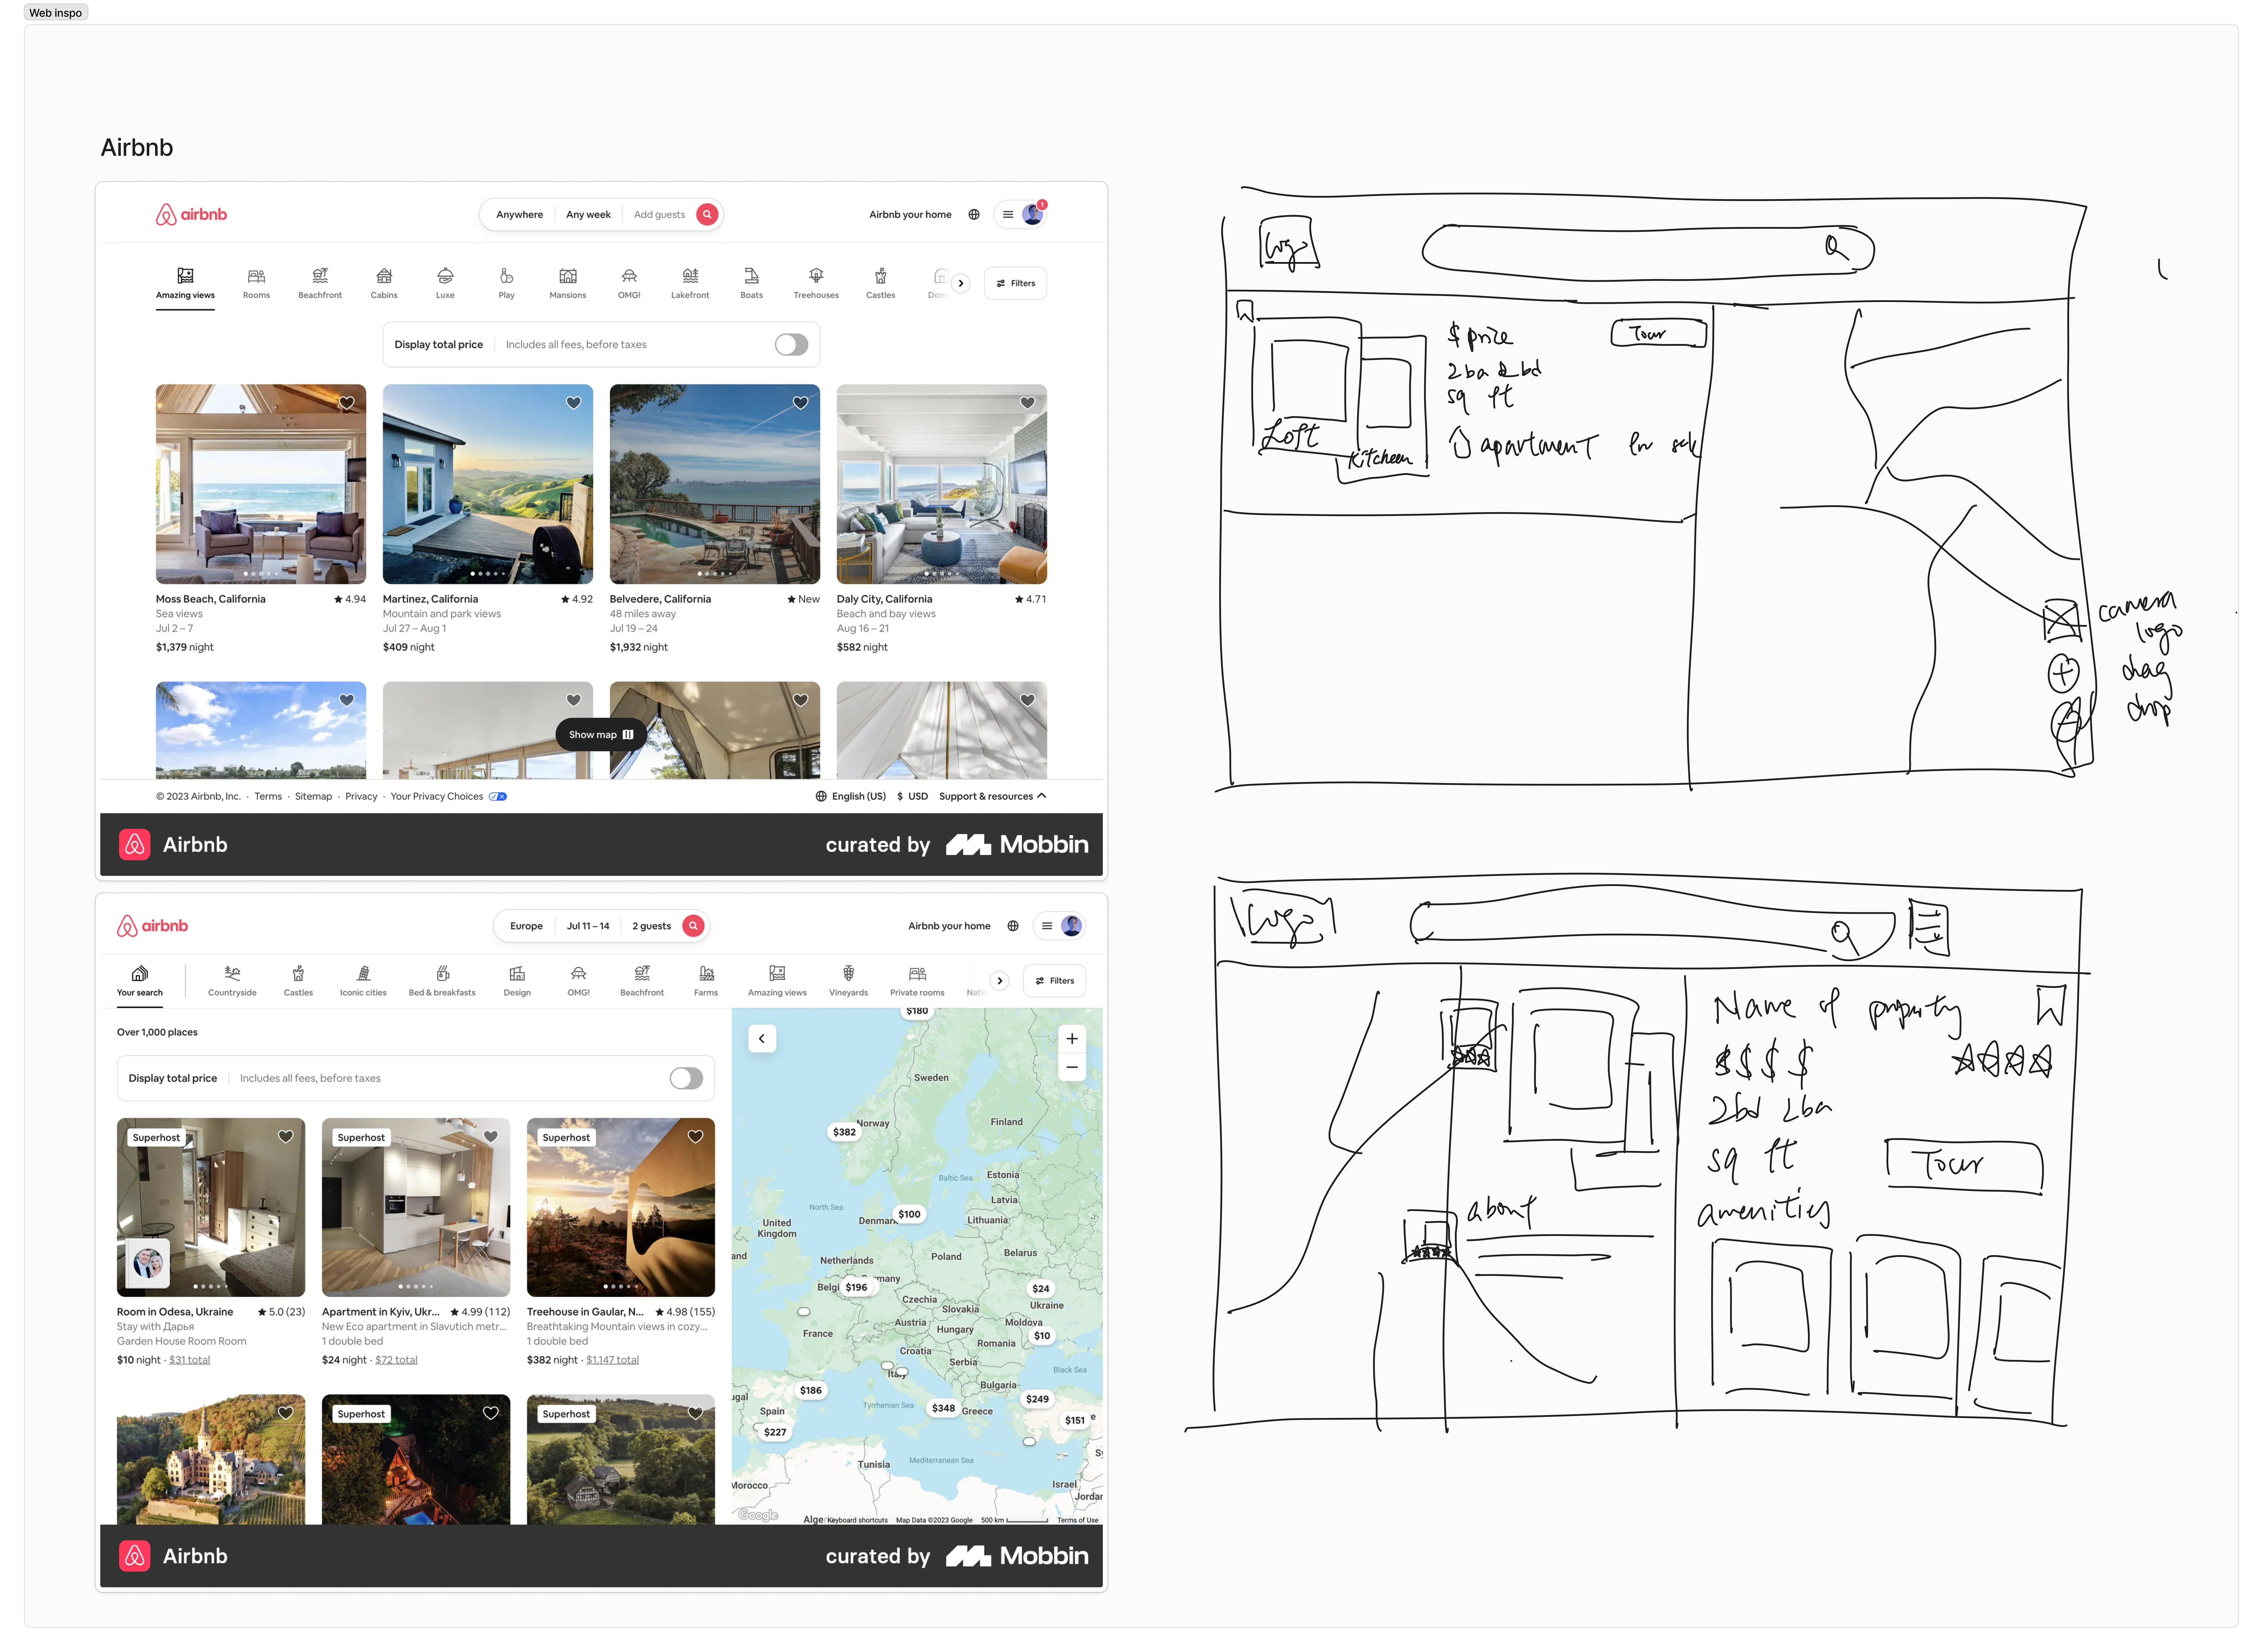The width and height of the screenshot is (2263, 1652).
Task: Favorite the Martinez, California listing heart
Action: (x=574, y=403)
